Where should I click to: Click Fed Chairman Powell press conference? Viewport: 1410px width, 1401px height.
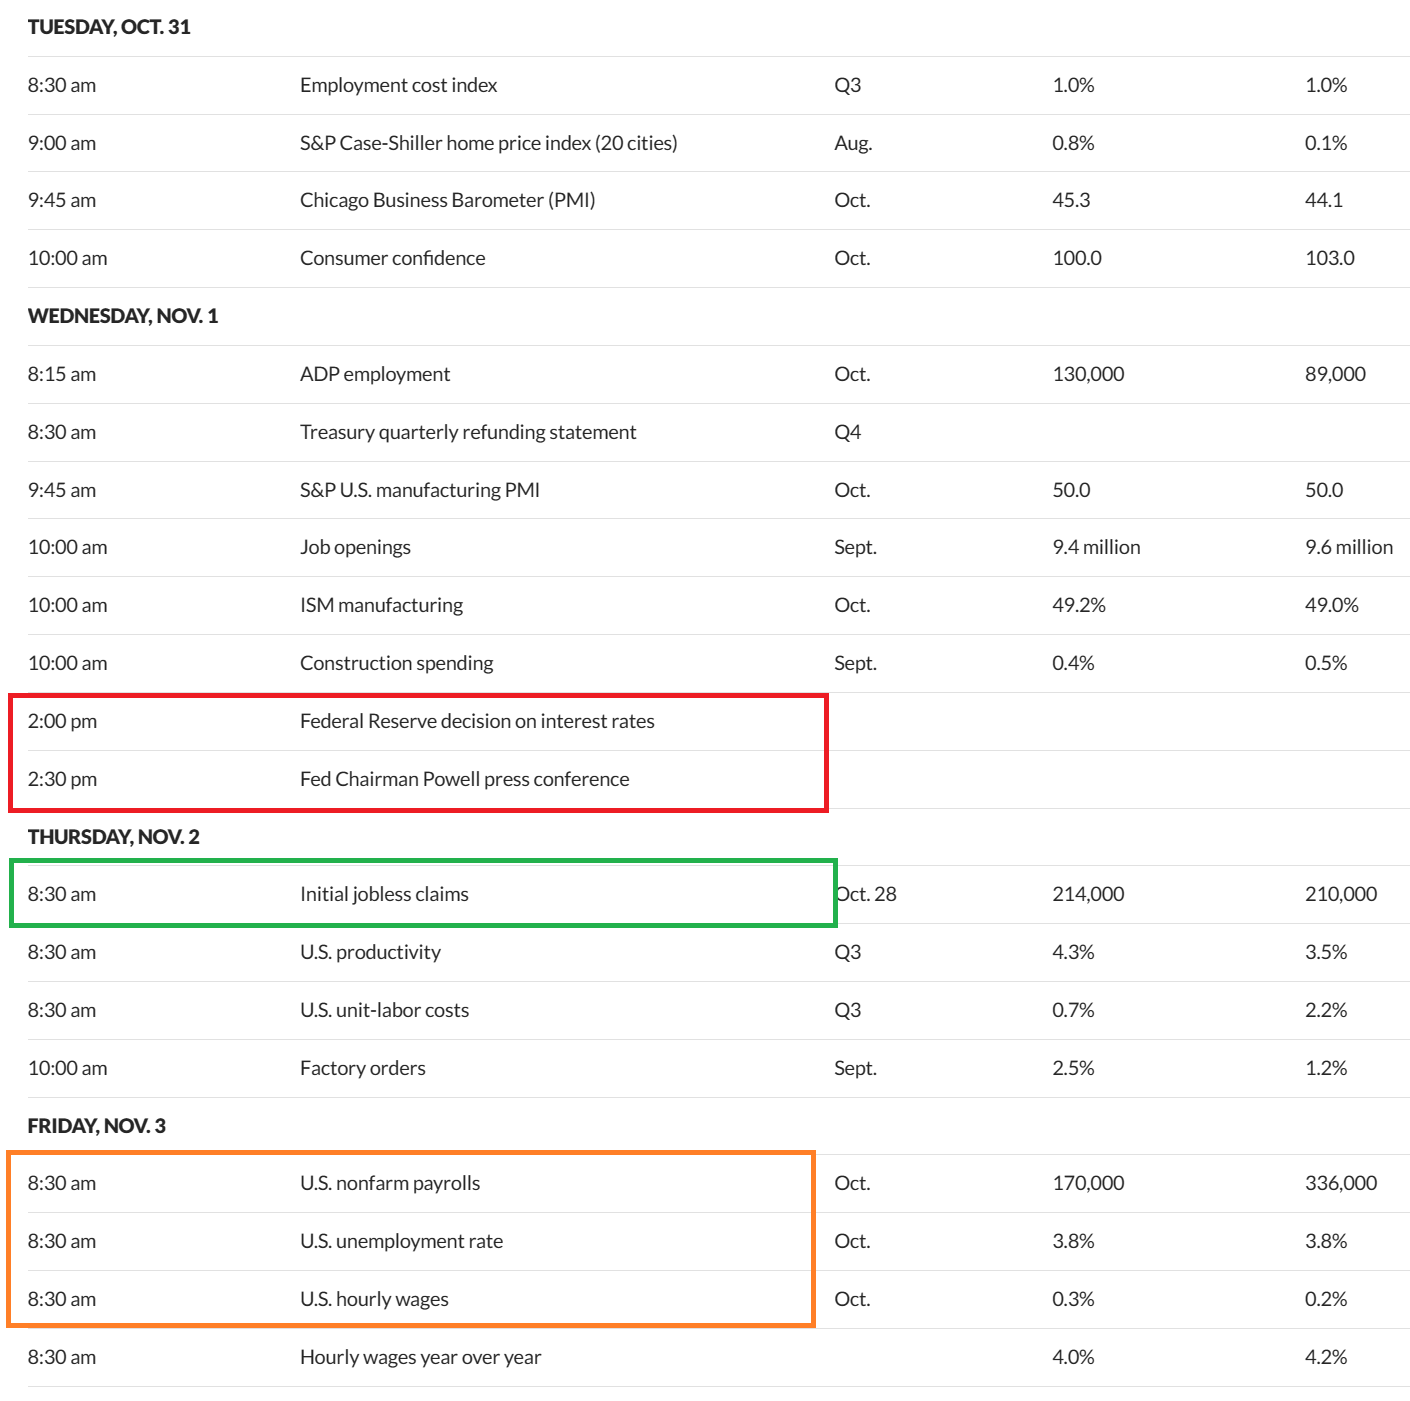(464, 779)
